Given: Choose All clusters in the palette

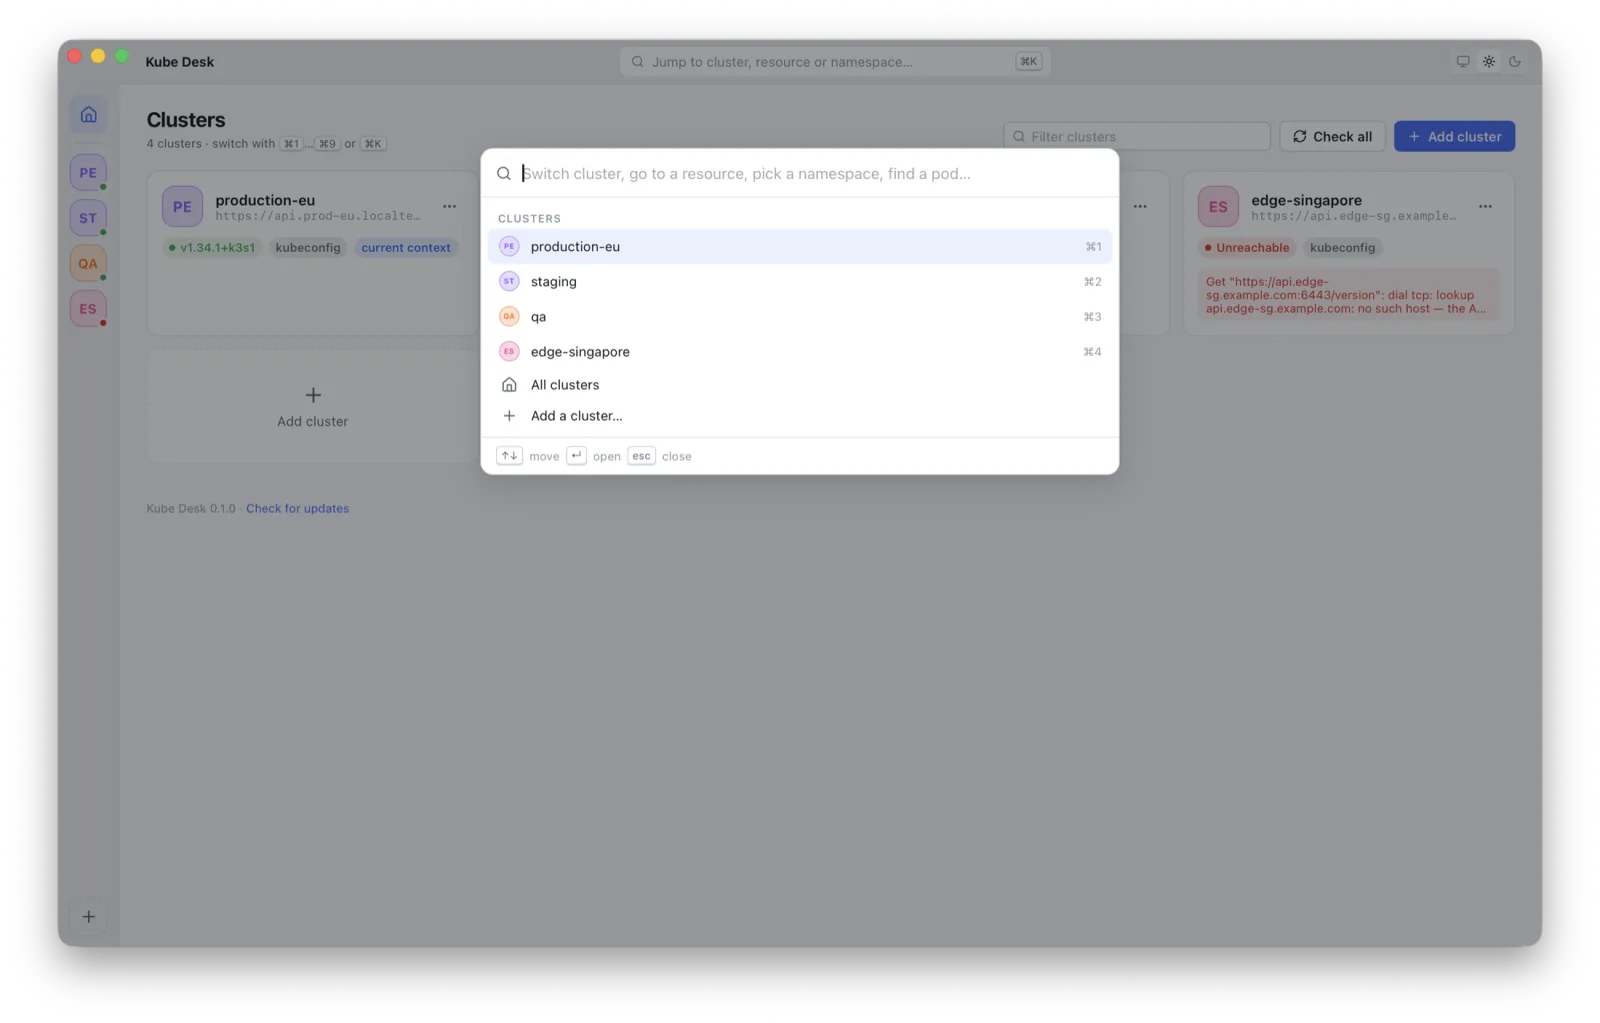Looking at the screenshot, I should pyautogui.click(x=800, y=384).
